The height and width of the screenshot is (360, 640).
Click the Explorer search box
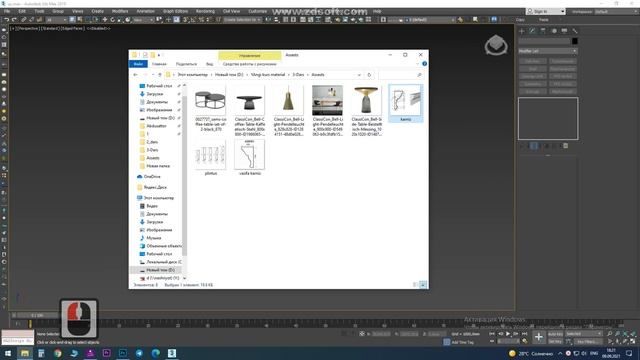(x=401, y=75)
